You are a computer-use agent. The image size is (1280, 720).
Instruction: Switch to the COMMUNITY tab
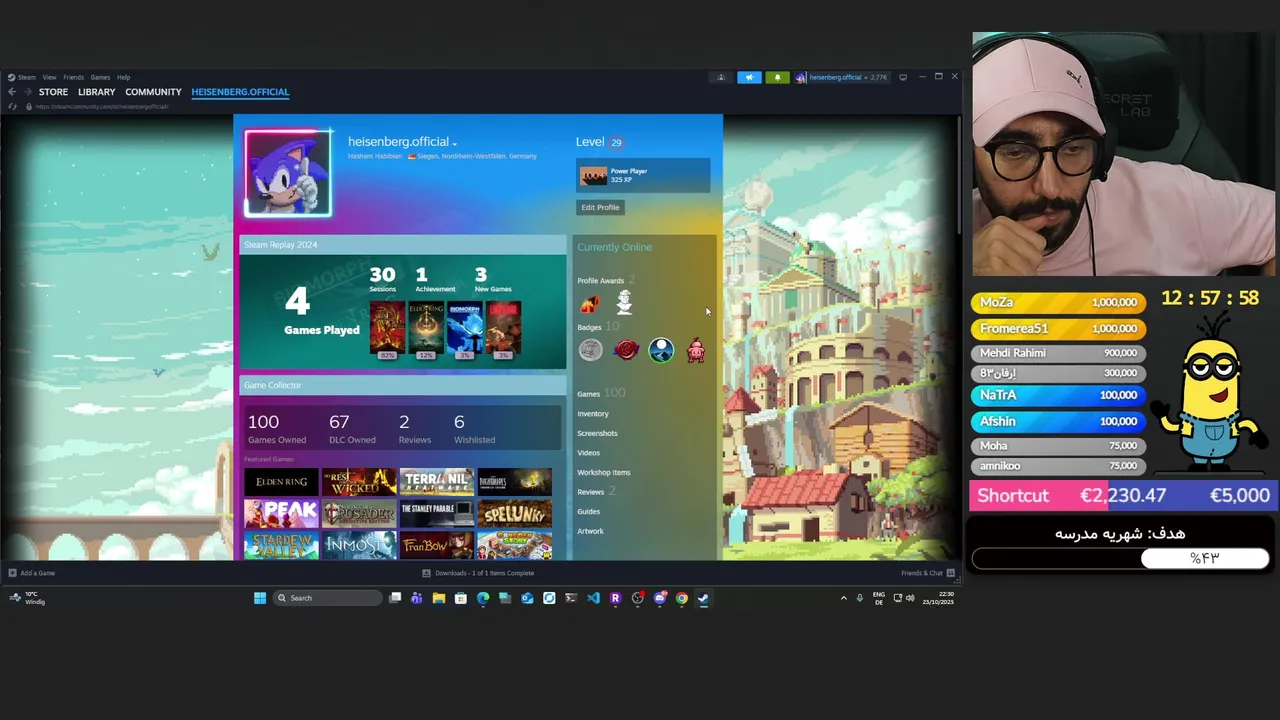tap(153, 92)
